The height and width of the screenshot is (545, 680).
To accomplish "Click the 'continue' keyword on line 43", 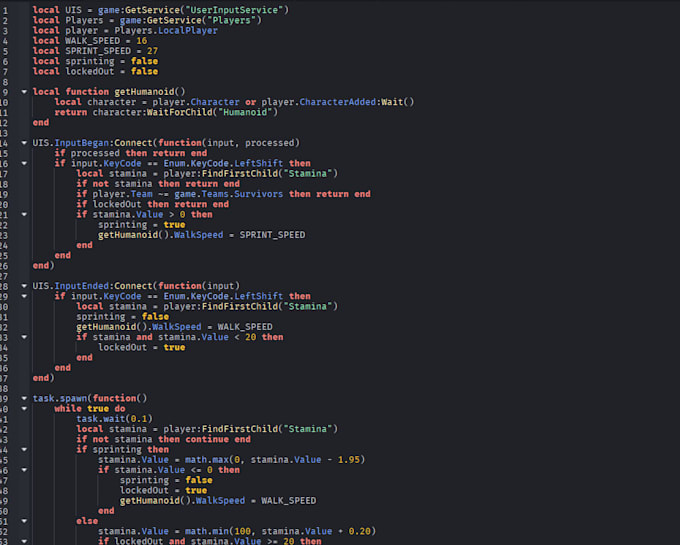I will click(207, 439).
